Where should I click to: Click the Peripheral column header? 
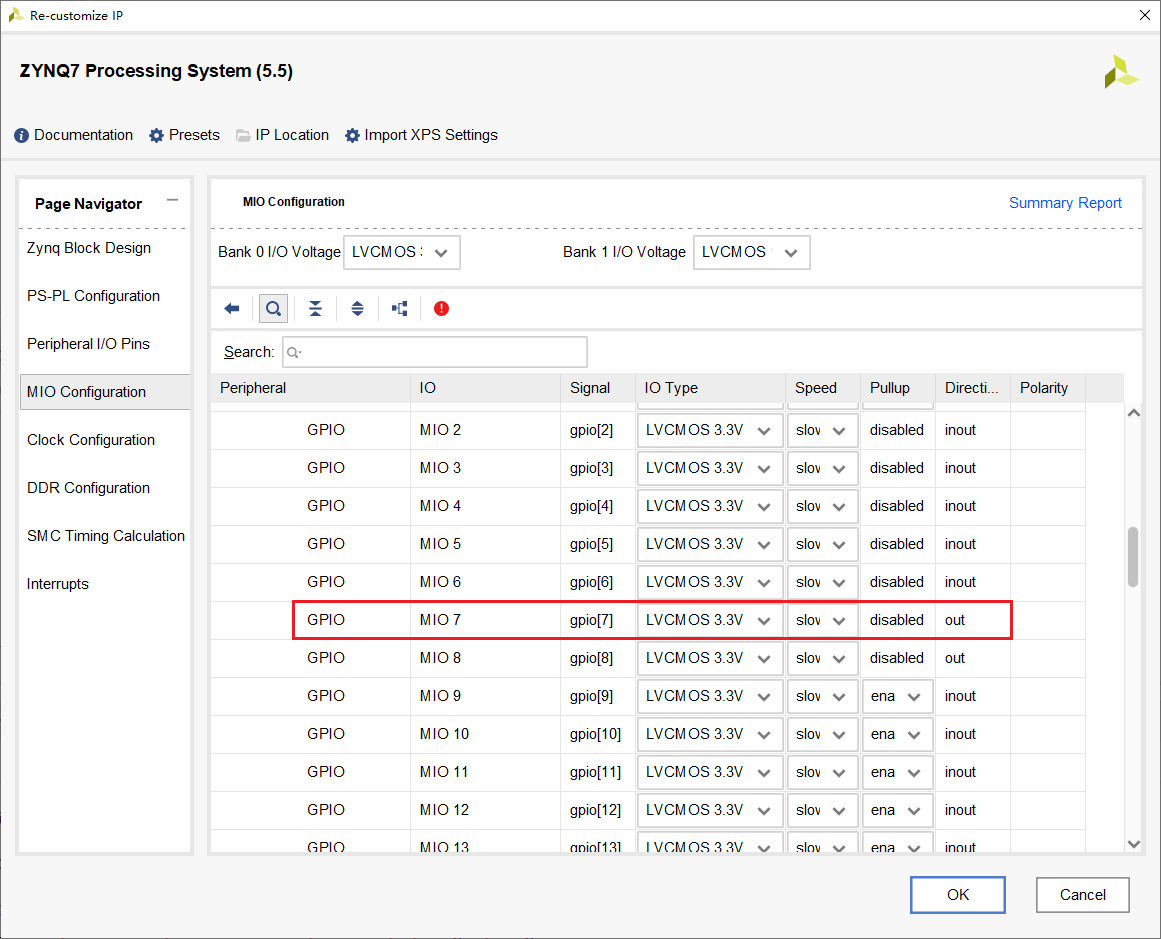[310, 388]
